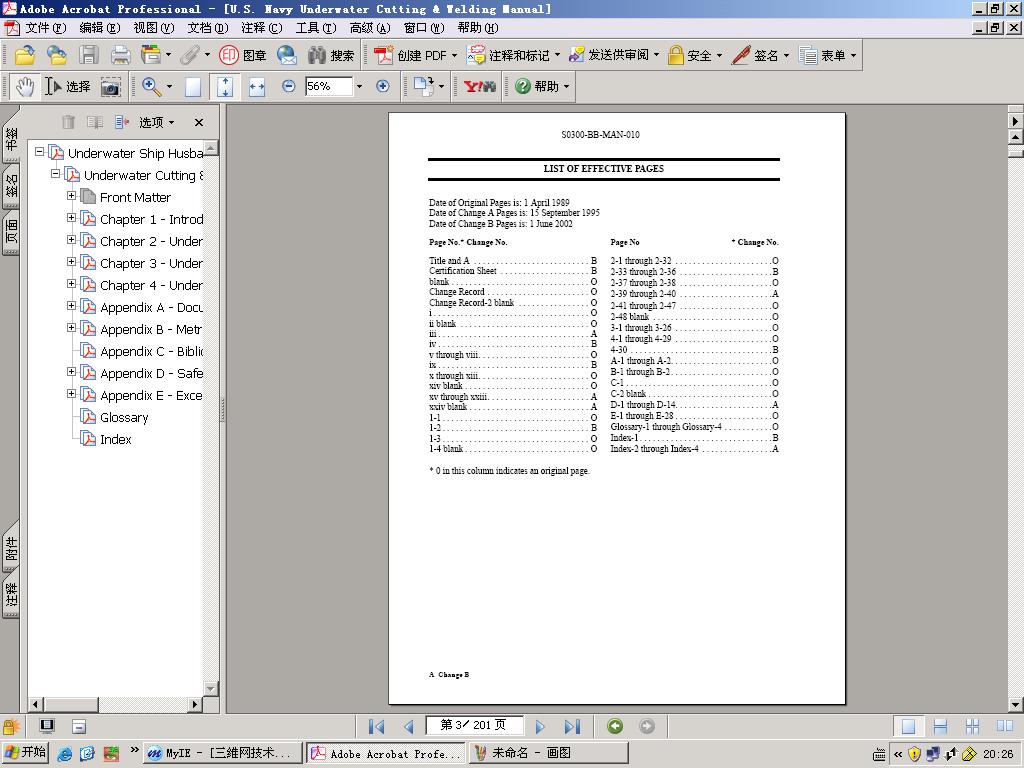This screenshot has width=1024, height=768.
Task: Click the Email envelope globe icon
Action: [x=286, y=56]
